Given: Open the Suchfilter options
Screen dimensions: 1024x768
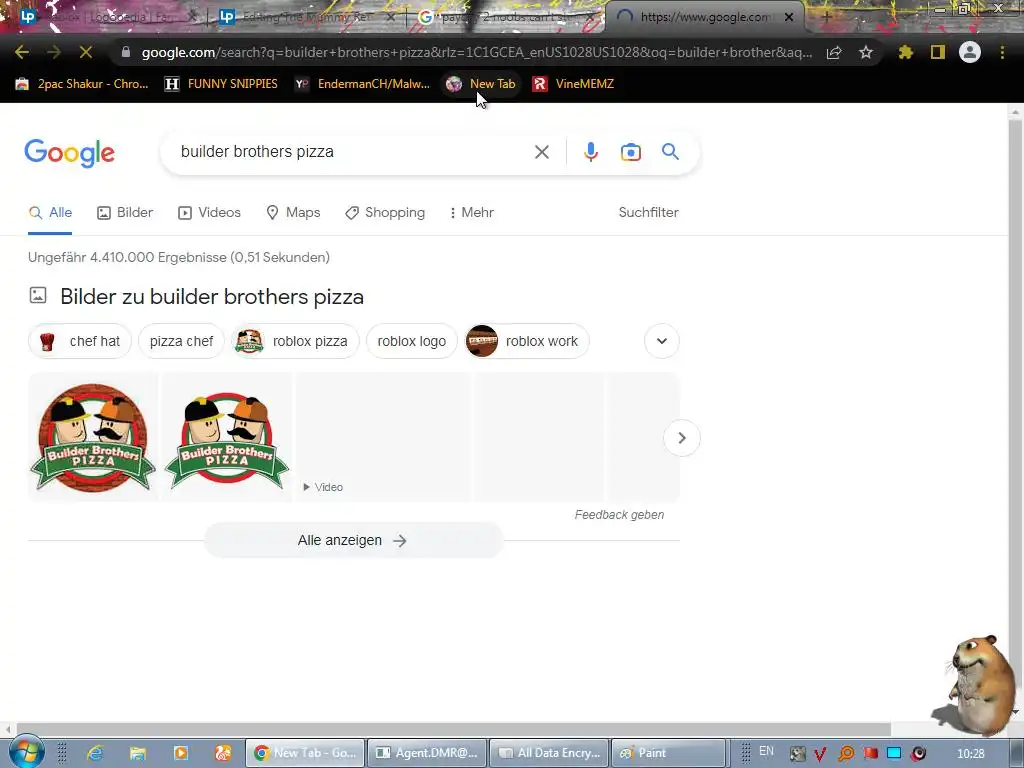Looking at the screenshot, I should (x=648, y=213).
